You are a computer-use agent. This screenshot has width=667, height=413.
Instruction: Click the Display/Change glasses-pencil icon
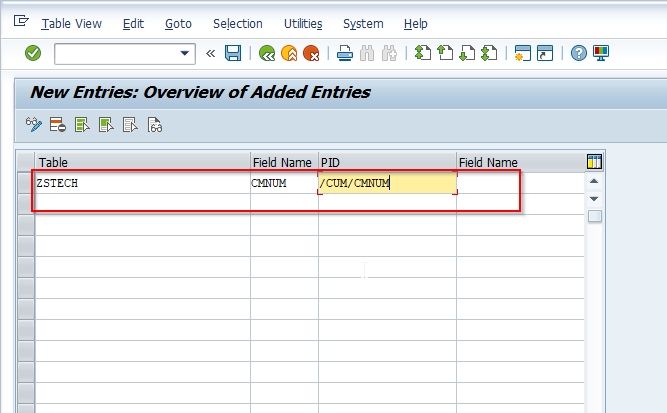34,125
